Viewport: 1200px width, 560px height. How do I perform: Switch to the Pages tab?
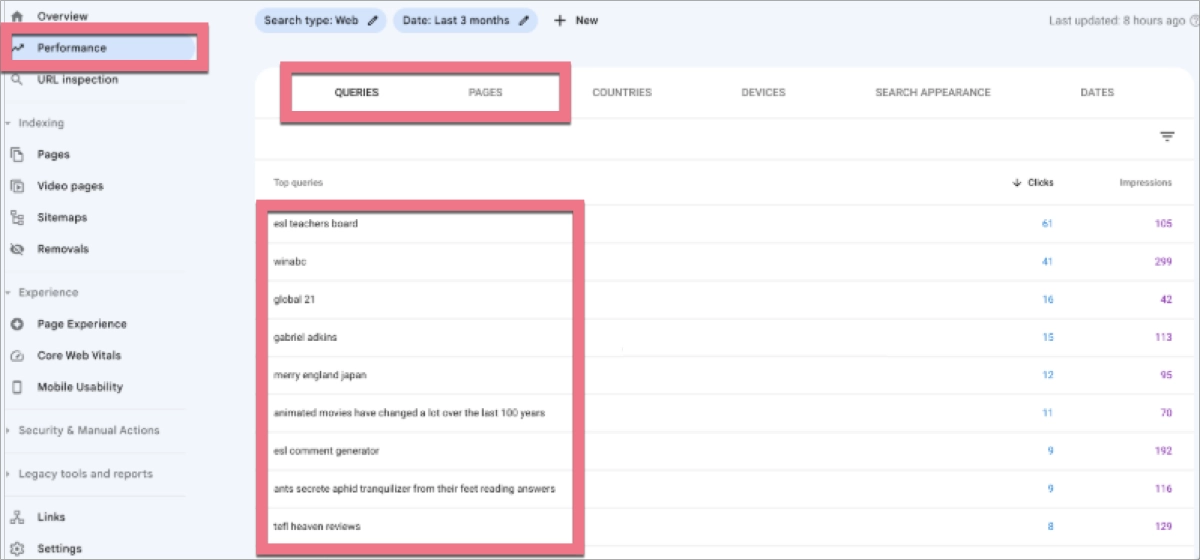point(485,92)
